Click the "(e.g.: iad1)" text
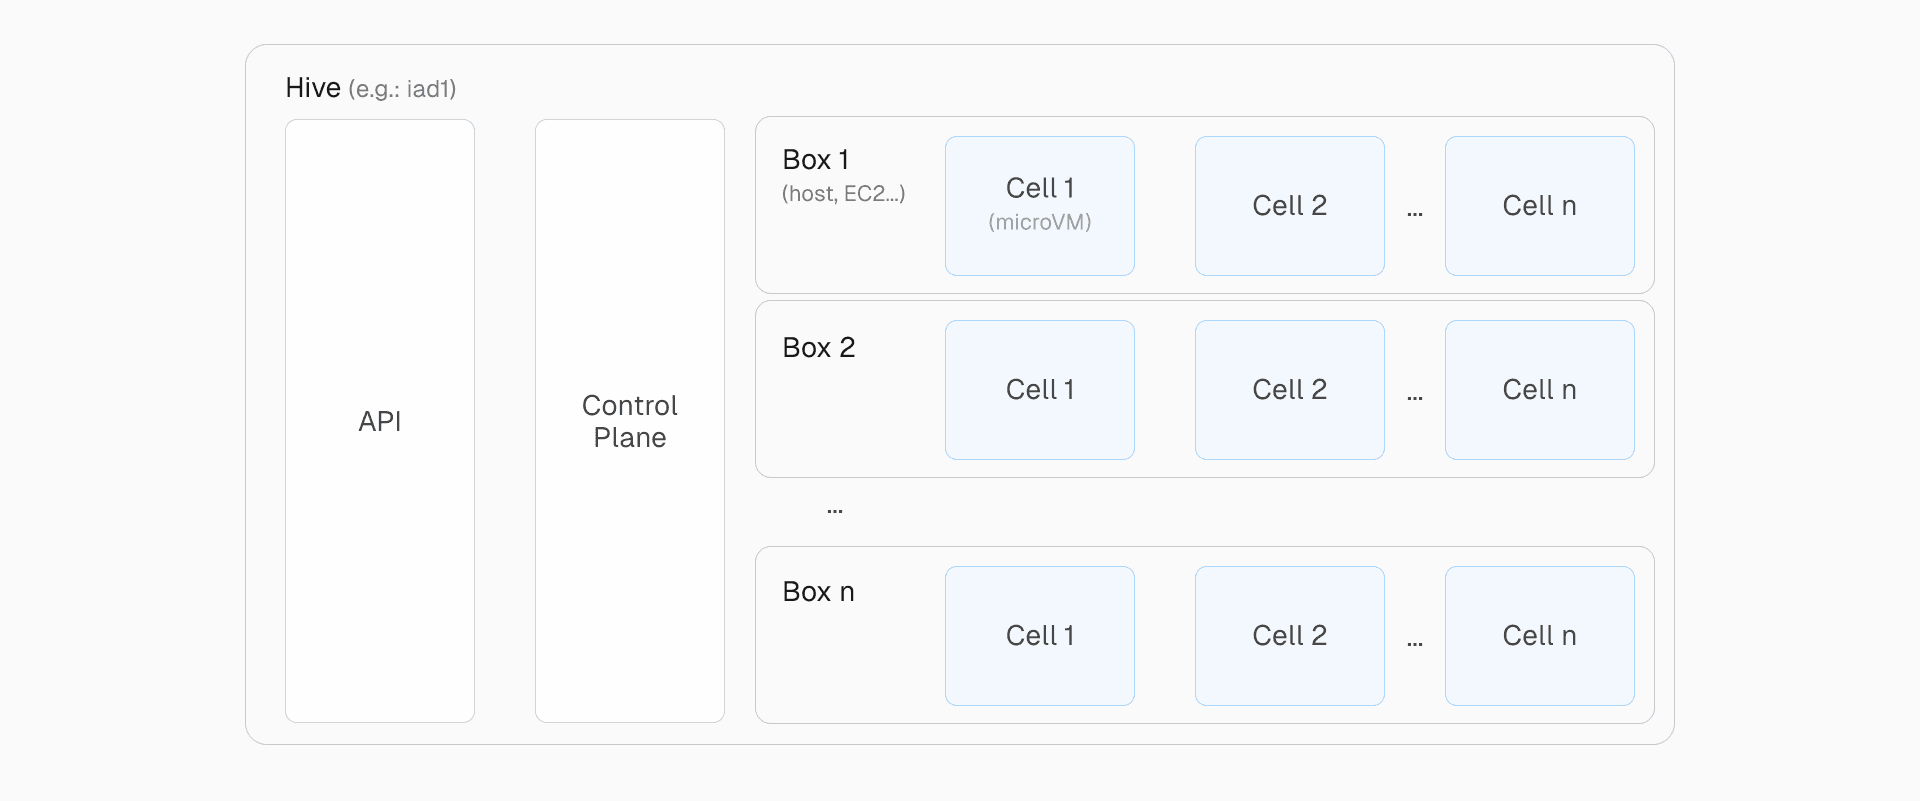1920x801 pixels. point(402,89)
